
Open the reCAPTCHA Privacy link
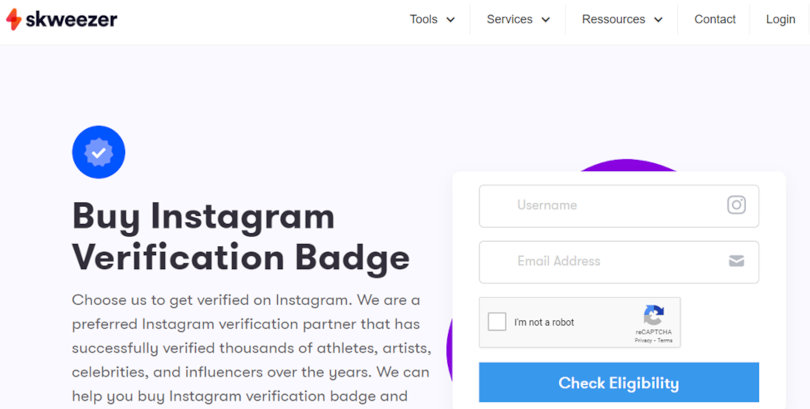pos(643,340)
